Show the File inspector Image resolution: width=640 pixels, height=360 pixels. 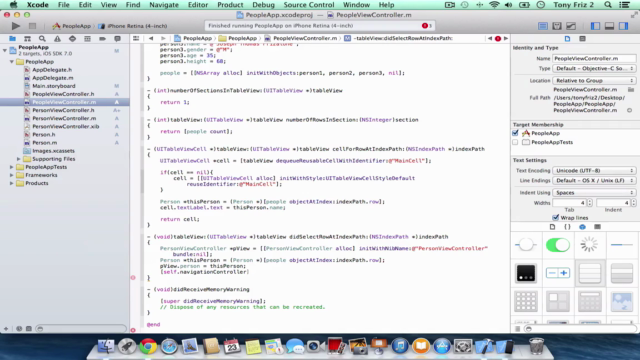567,38
